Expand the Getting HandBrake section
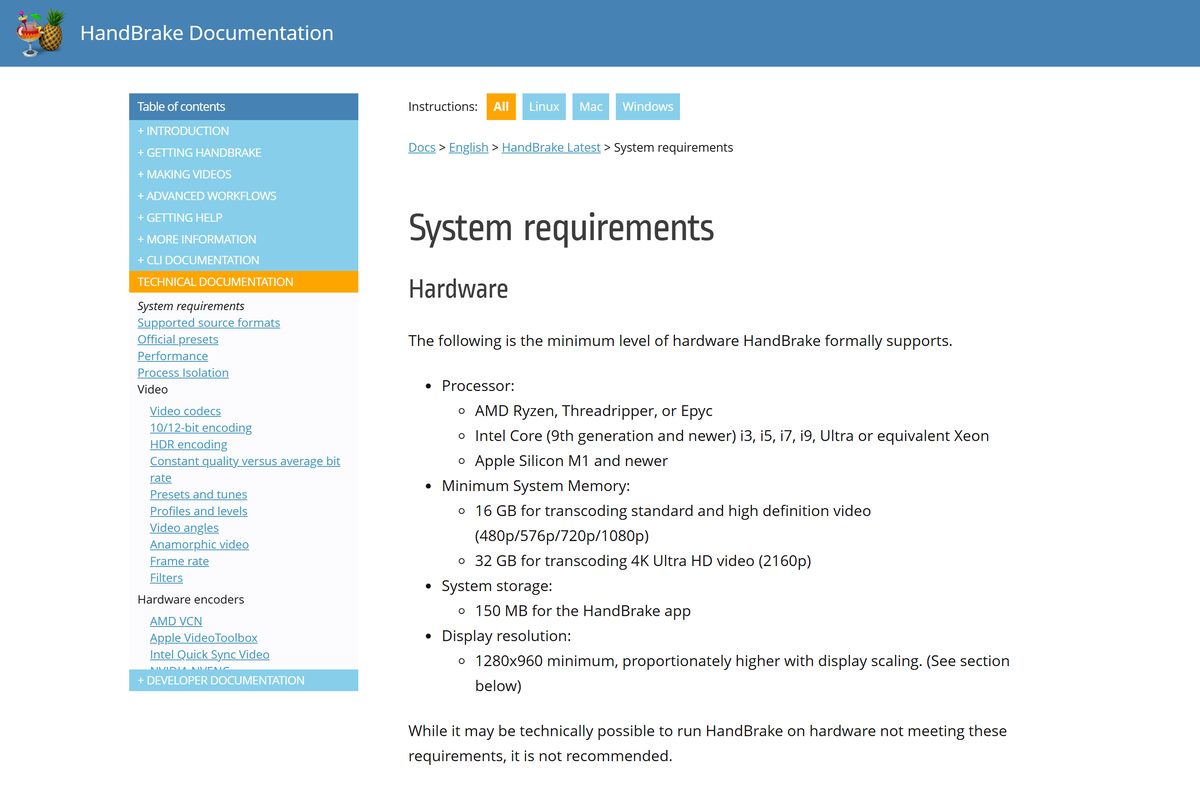The image size is (1200, 792). (x=243, y=153)
